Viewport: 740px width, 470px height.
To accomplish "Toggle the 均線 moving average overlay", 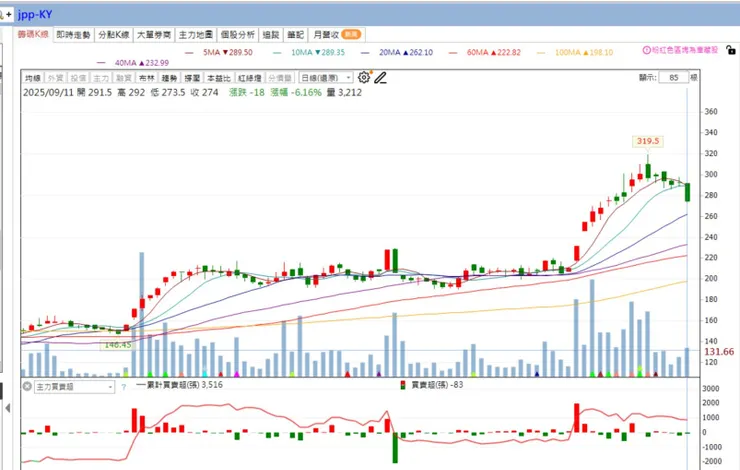I will point(33,78).
